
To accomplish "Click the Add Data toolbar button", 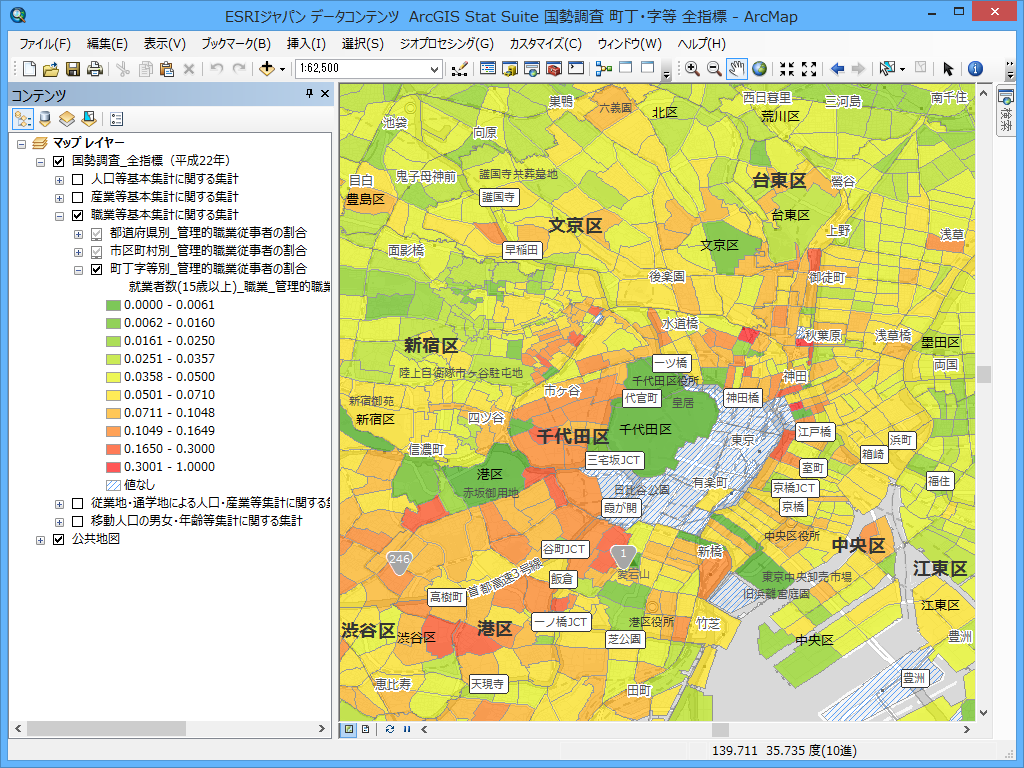I will click(x=266, y=69).
